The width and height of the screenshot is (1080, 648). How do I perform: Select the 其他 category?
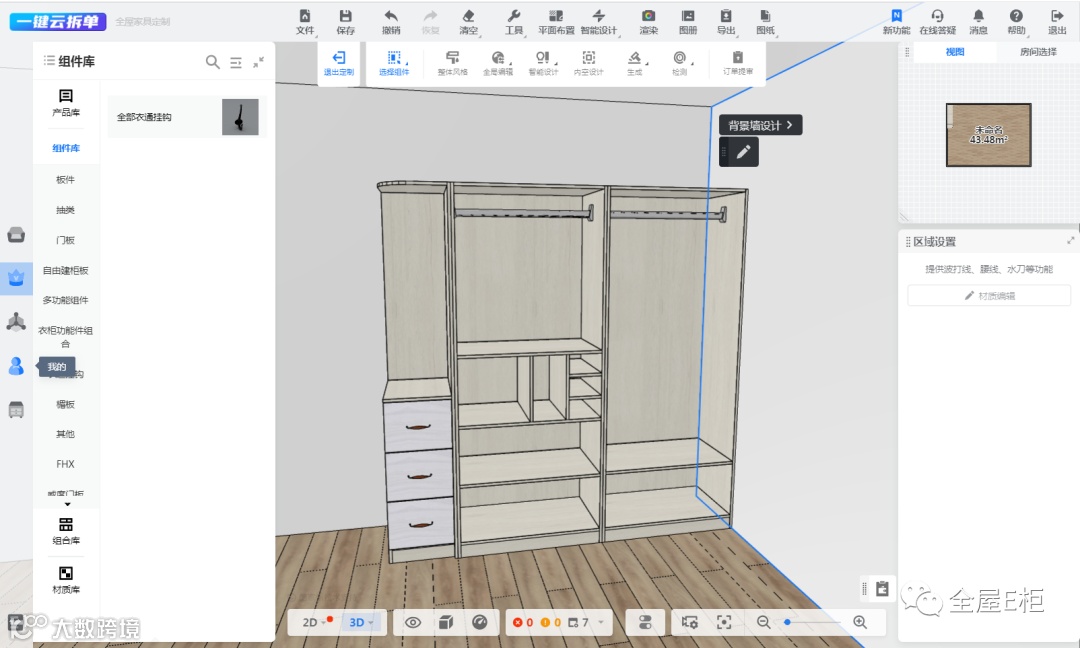(x=65, y=434)
